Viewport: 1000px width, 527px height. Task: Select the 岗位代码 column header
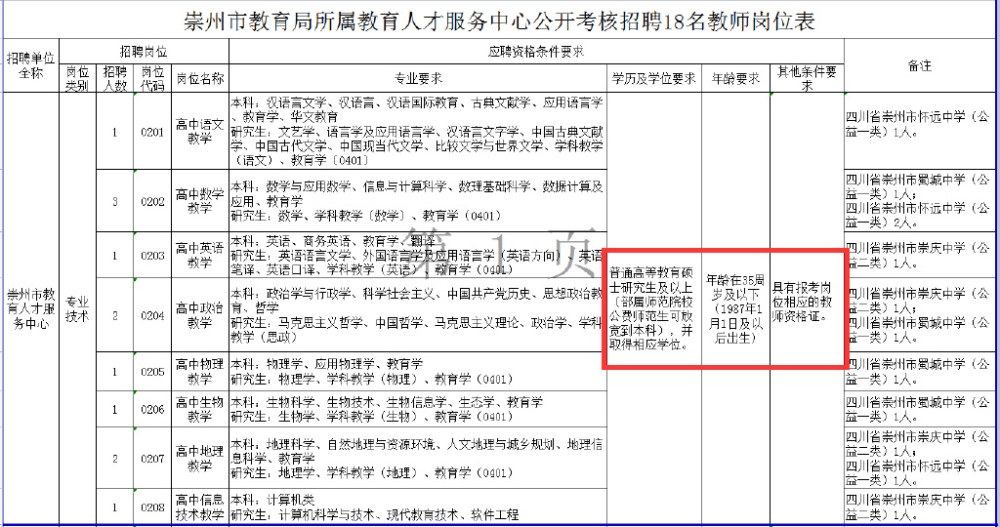[152, 78]
